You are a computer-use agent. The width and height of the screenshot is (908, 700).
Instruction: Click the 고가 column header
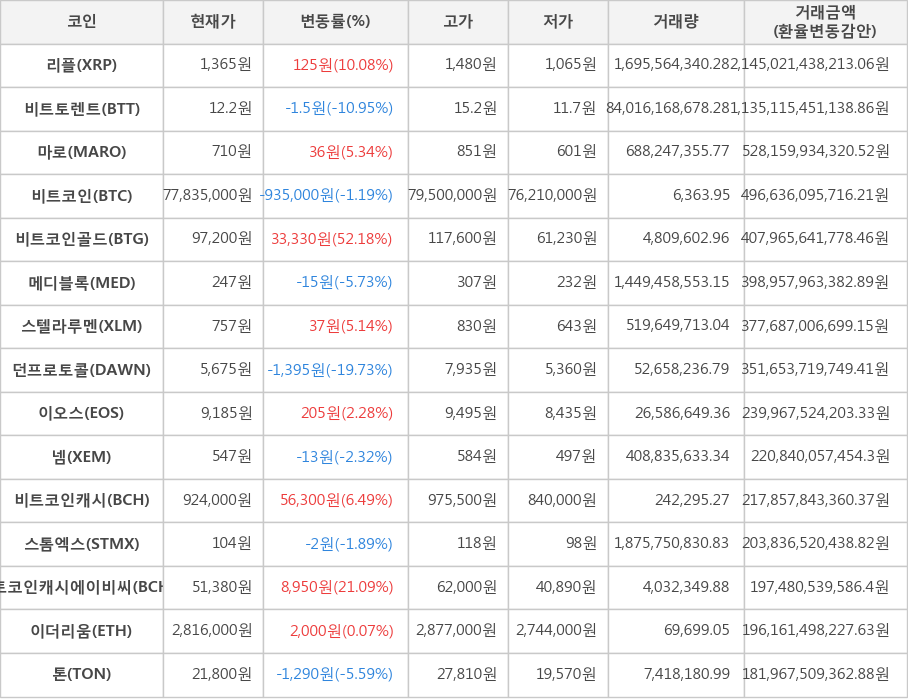pyautogui.click(x=458, y=22)
